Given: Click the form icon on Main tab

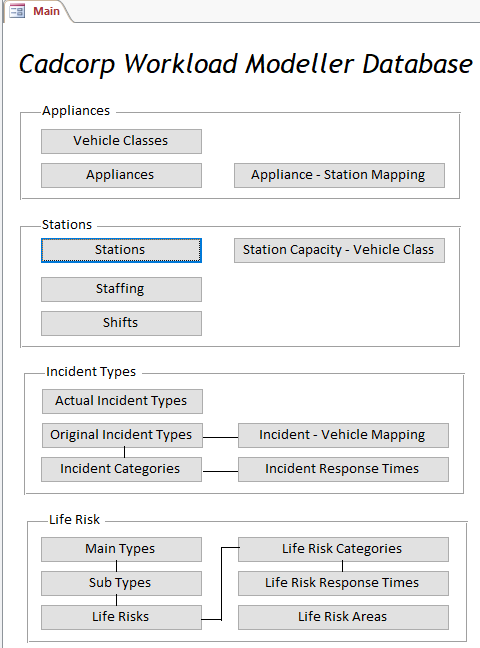Looking at the screenshot, I should (x=17, y=11).
